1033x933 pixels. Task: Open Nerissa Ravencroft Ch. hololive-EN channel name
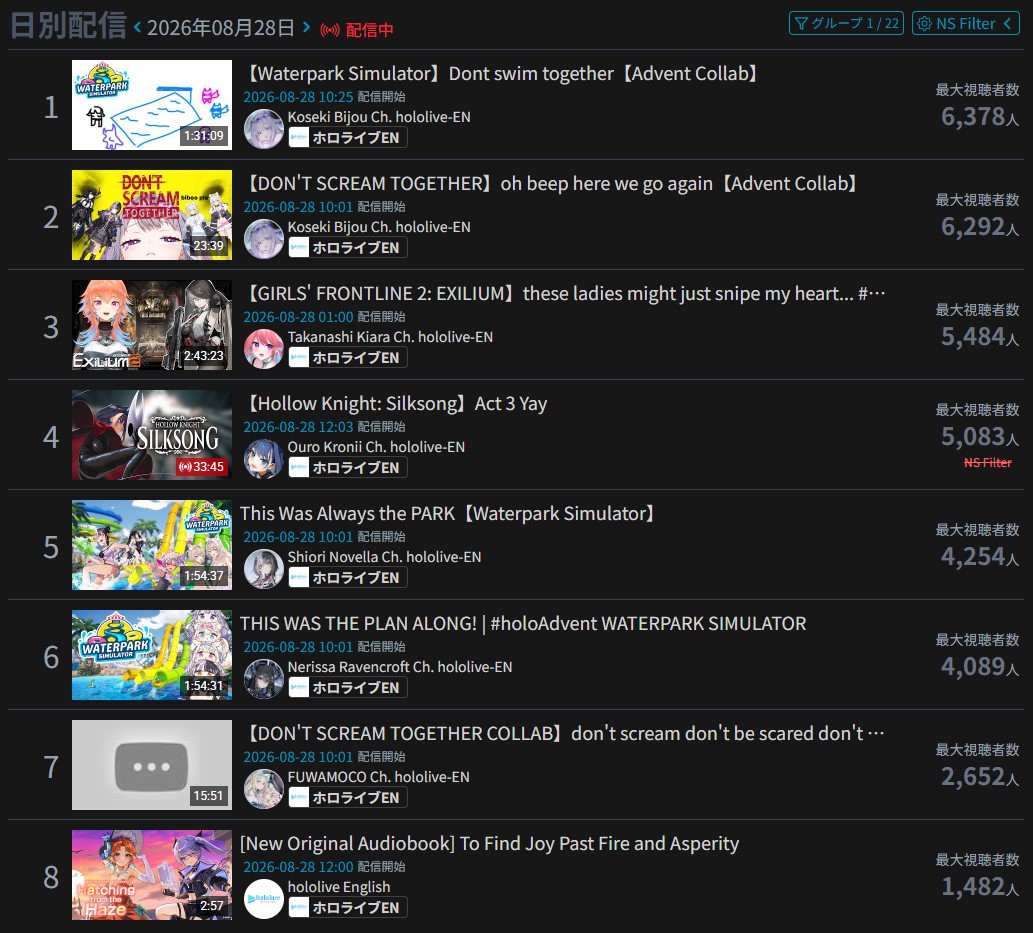click(400, 667)
